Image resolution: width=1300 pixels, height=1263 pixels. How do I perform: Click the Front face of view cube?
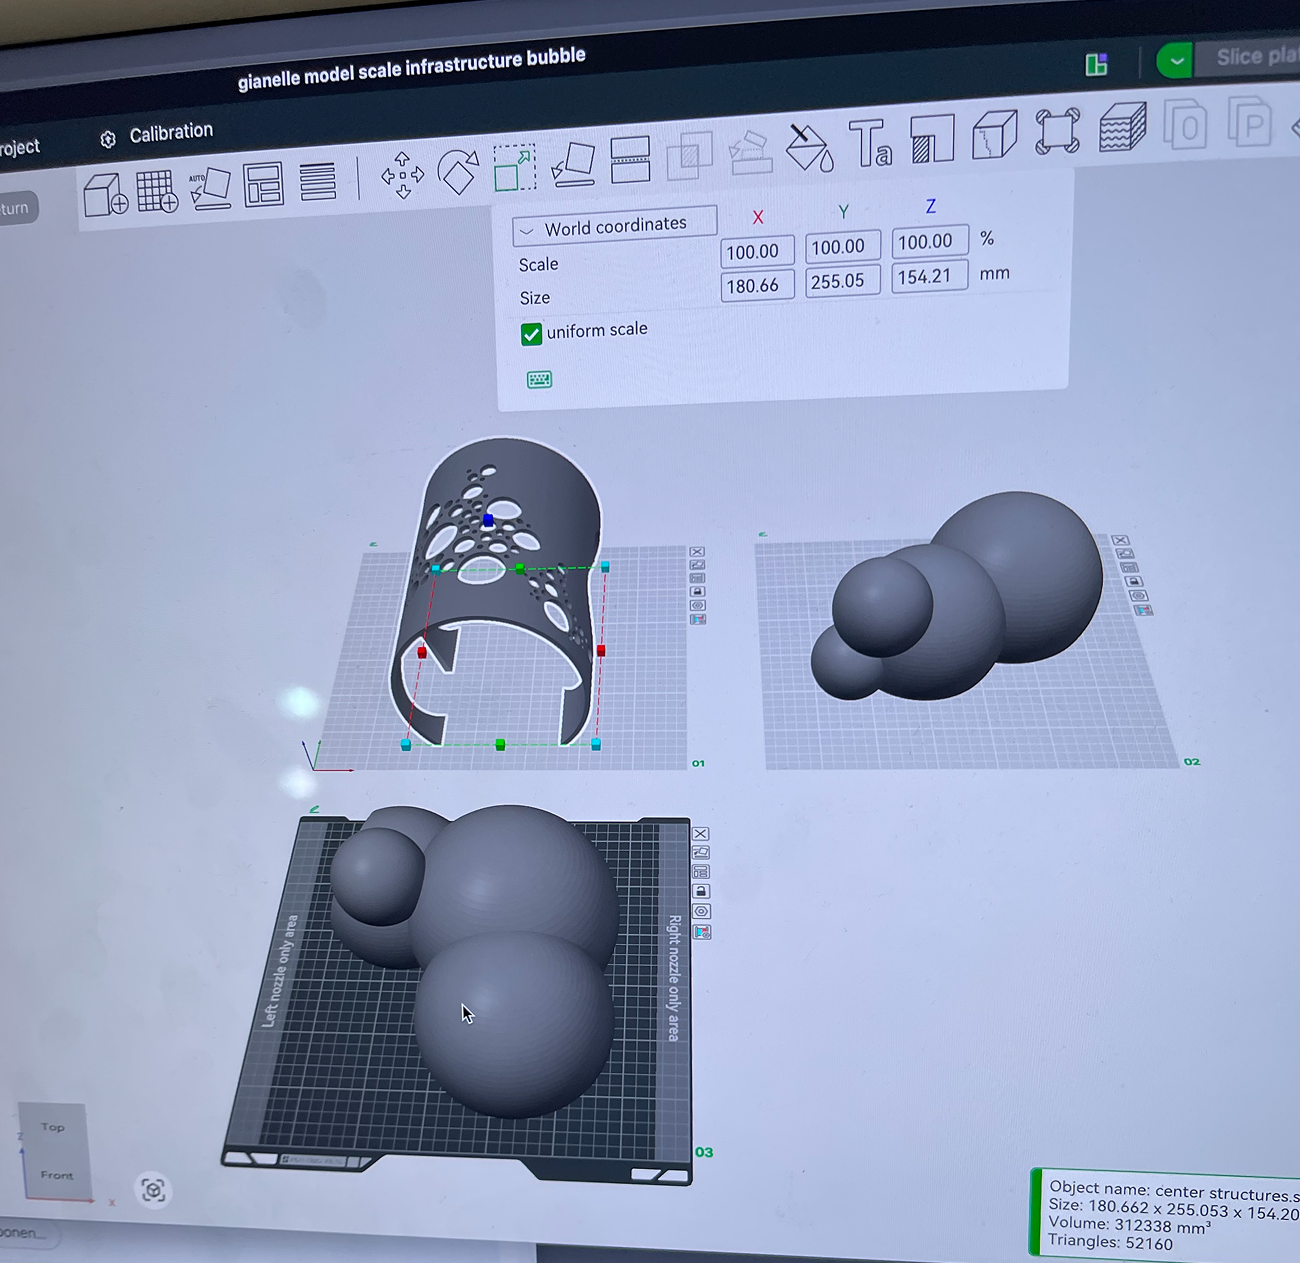[x=56, y=1175]
